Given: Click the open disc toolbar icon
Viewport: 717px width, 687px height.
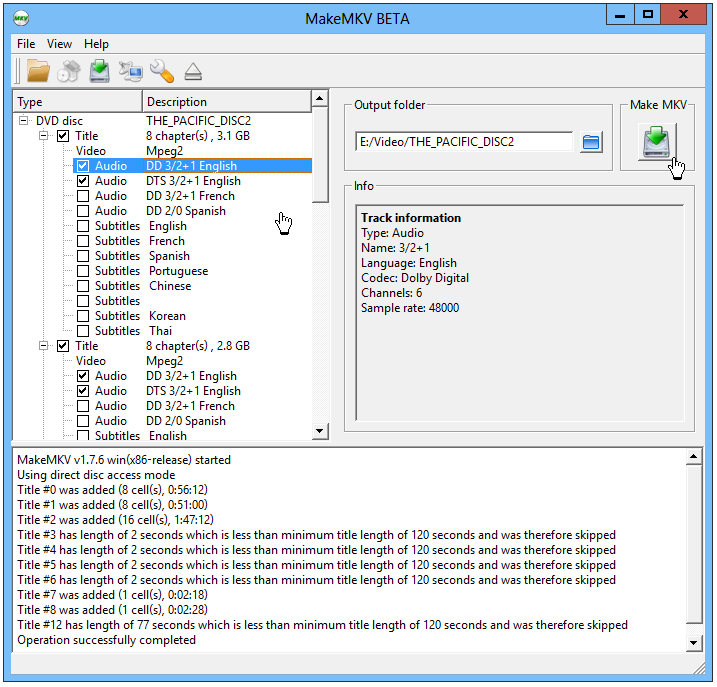Looking at the screenshot, I should [69, 71].
